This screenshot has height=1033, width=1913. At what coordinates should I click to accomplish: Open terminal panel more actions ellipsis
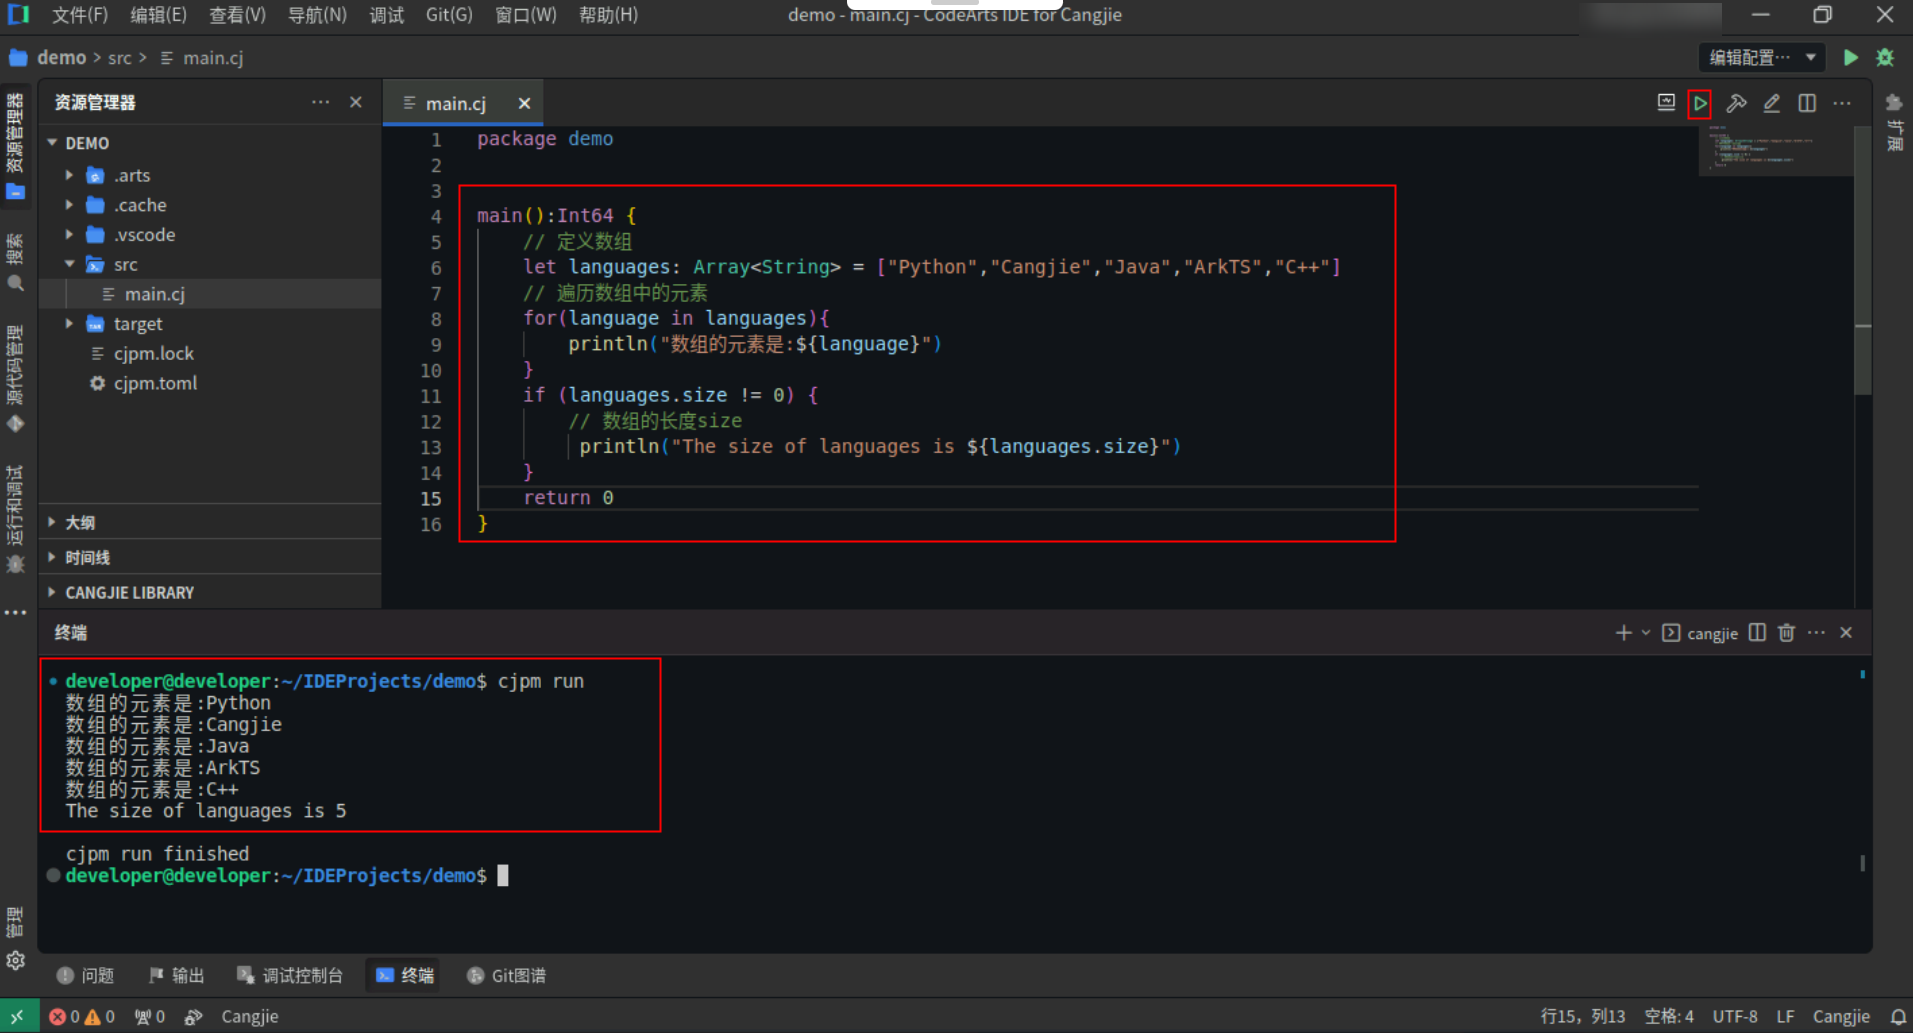1817,633
